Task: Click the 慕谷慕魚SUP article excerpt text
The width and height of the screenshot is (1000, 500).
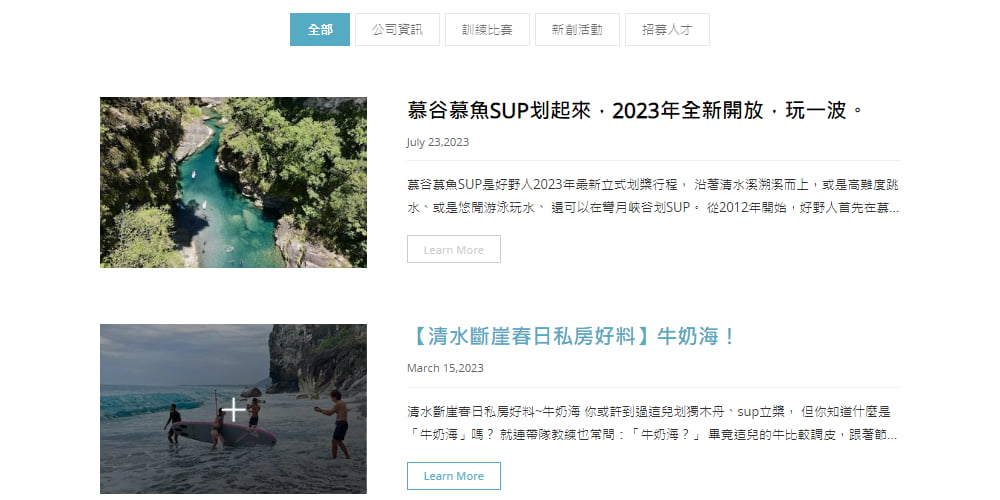Action: click(653, 196)
